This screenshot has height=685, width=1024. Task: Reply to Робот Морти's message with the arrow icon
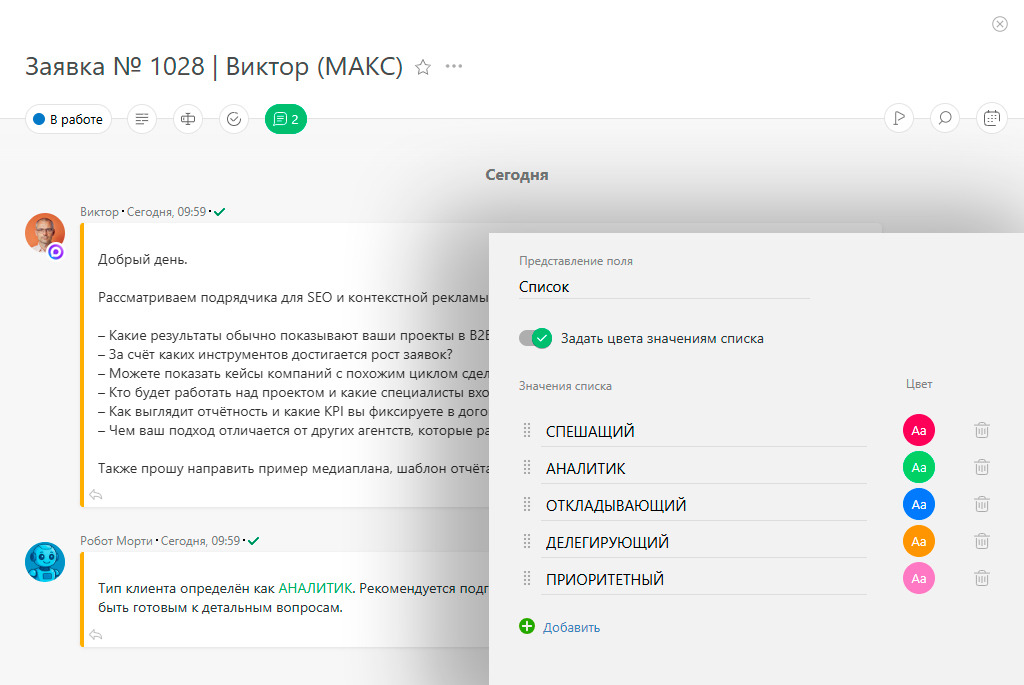(x=96, y=634)
